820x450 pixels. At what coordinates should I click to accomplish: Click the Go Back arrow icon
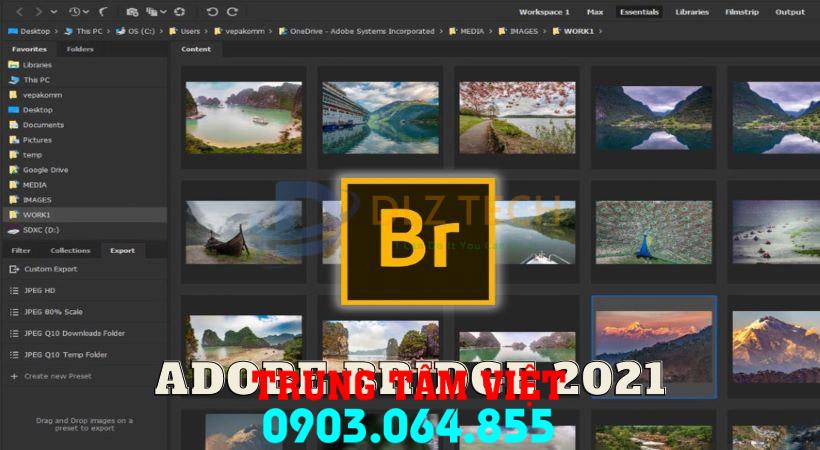(x=20, y=12)
